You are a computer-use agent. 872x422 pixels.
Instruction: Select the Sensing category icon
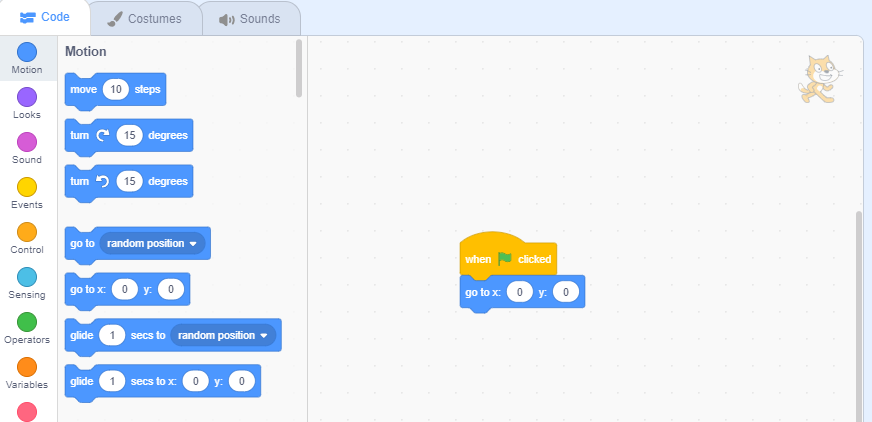(27, 277)
